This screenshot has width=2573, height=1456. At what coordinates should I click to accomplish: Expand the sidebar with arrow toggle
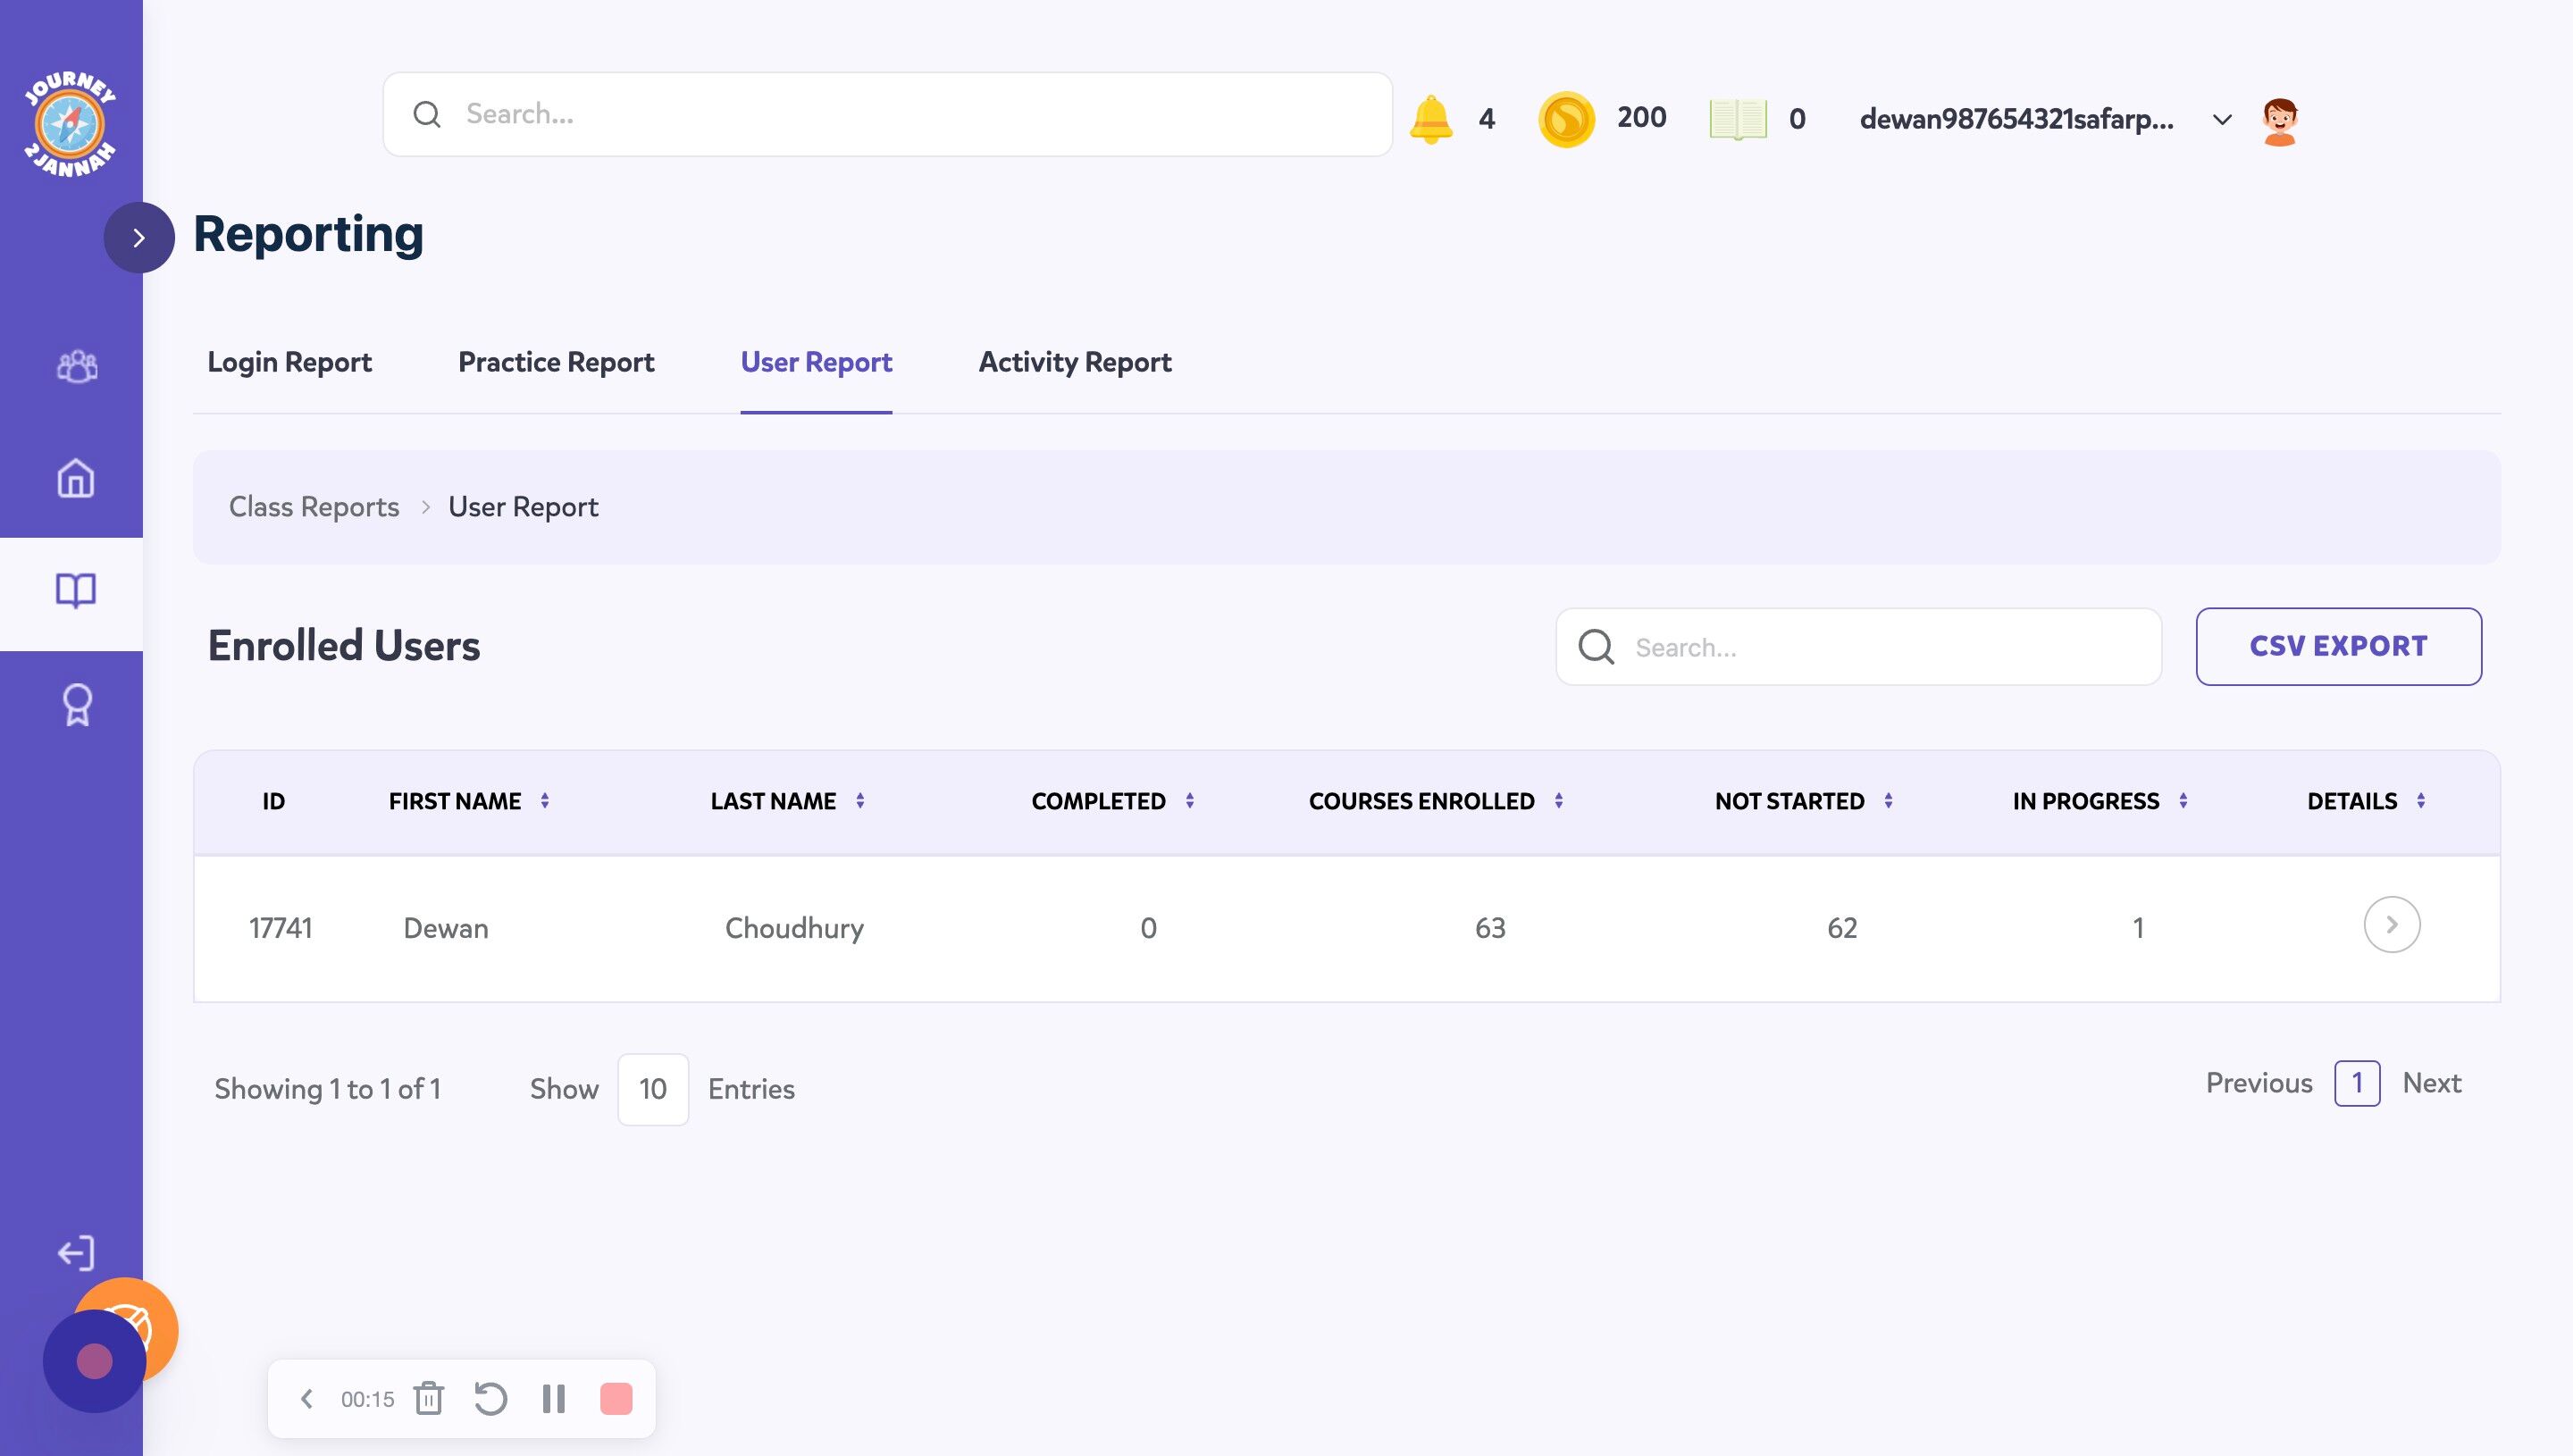point(139,238)
